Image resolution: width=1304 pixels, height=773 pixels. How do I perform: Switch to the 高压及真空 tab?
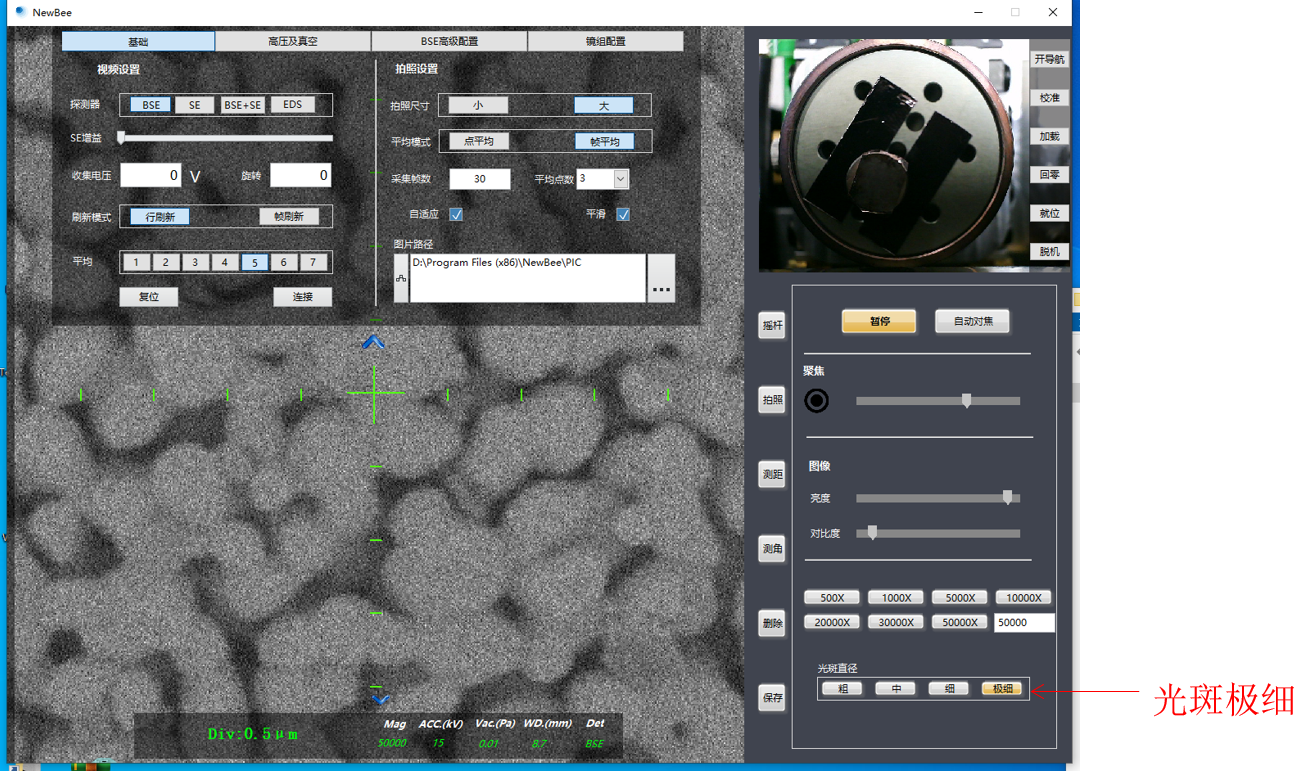tap(293, 42)
